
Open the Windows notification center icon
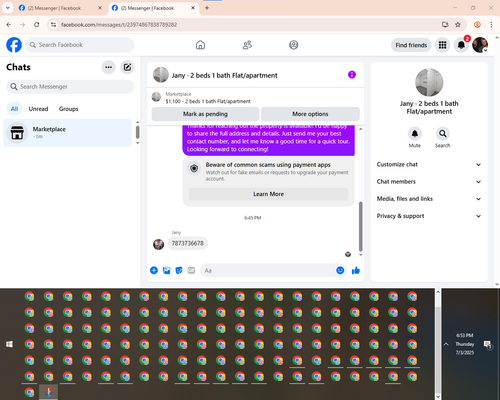pos(488,345)
